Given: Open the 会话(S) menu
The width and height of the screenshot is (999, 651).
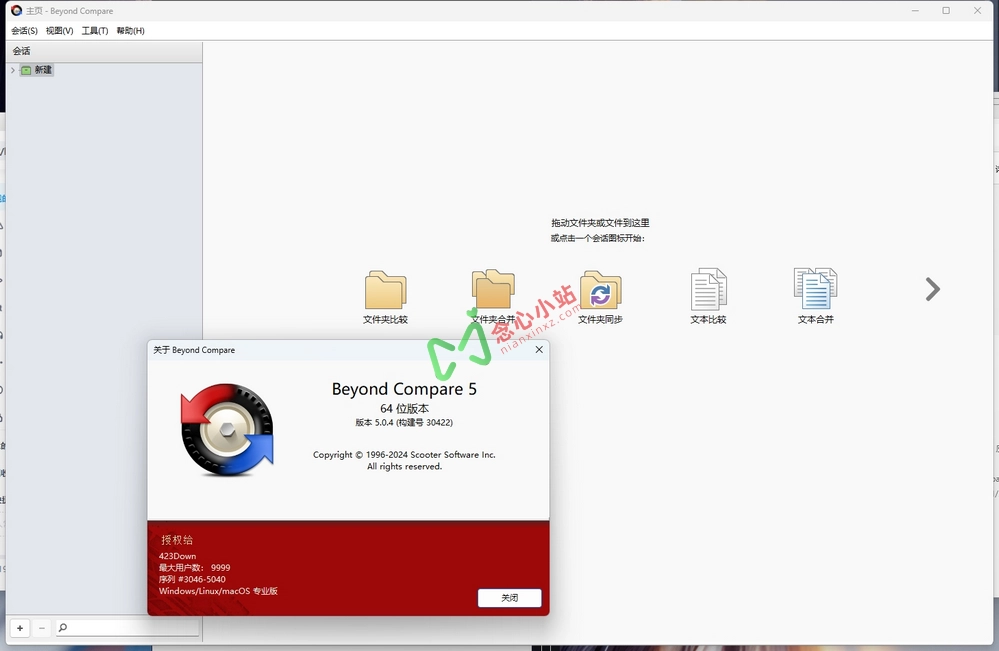Looking at the screenshot, I should pos(23,30).
